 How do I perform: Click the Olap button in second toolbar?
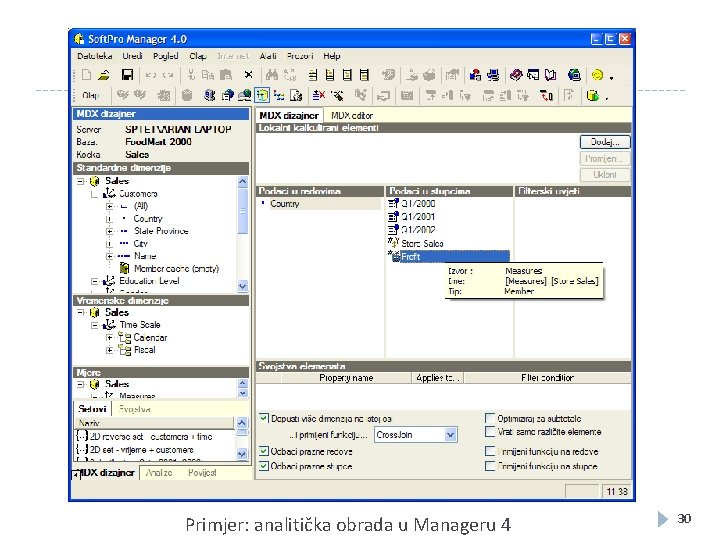90,96
